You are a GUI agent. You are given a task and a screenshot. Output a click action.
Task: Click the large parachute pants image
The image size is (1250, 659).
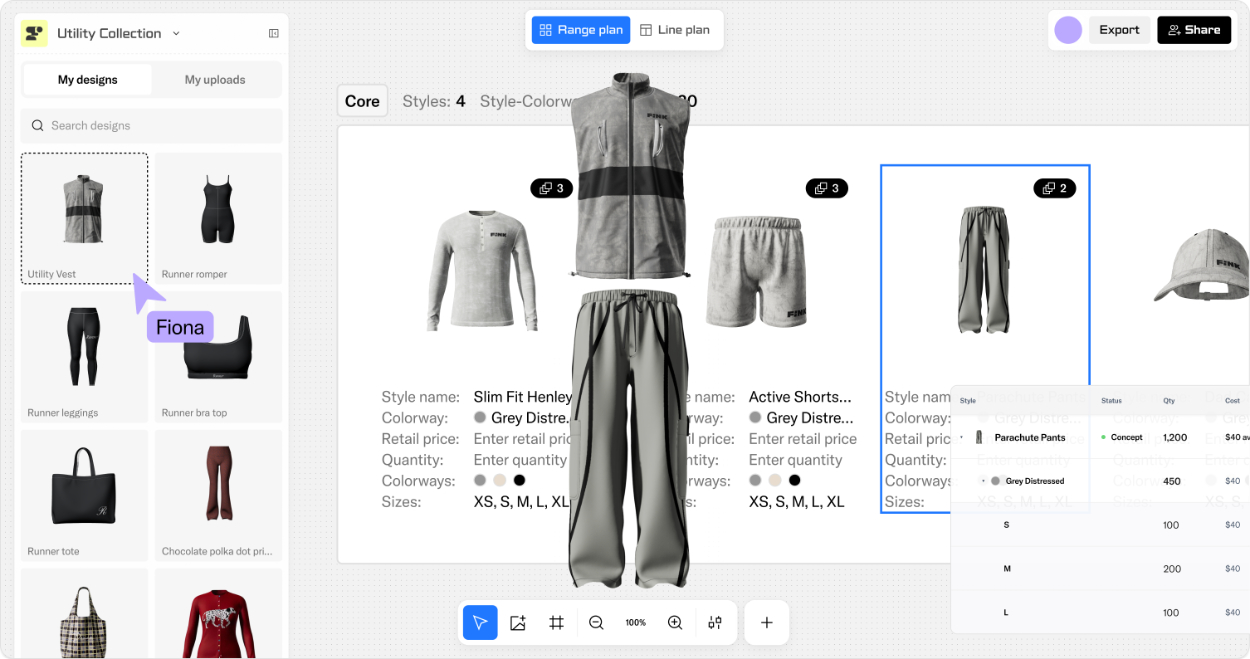click(x=630, y=438)
